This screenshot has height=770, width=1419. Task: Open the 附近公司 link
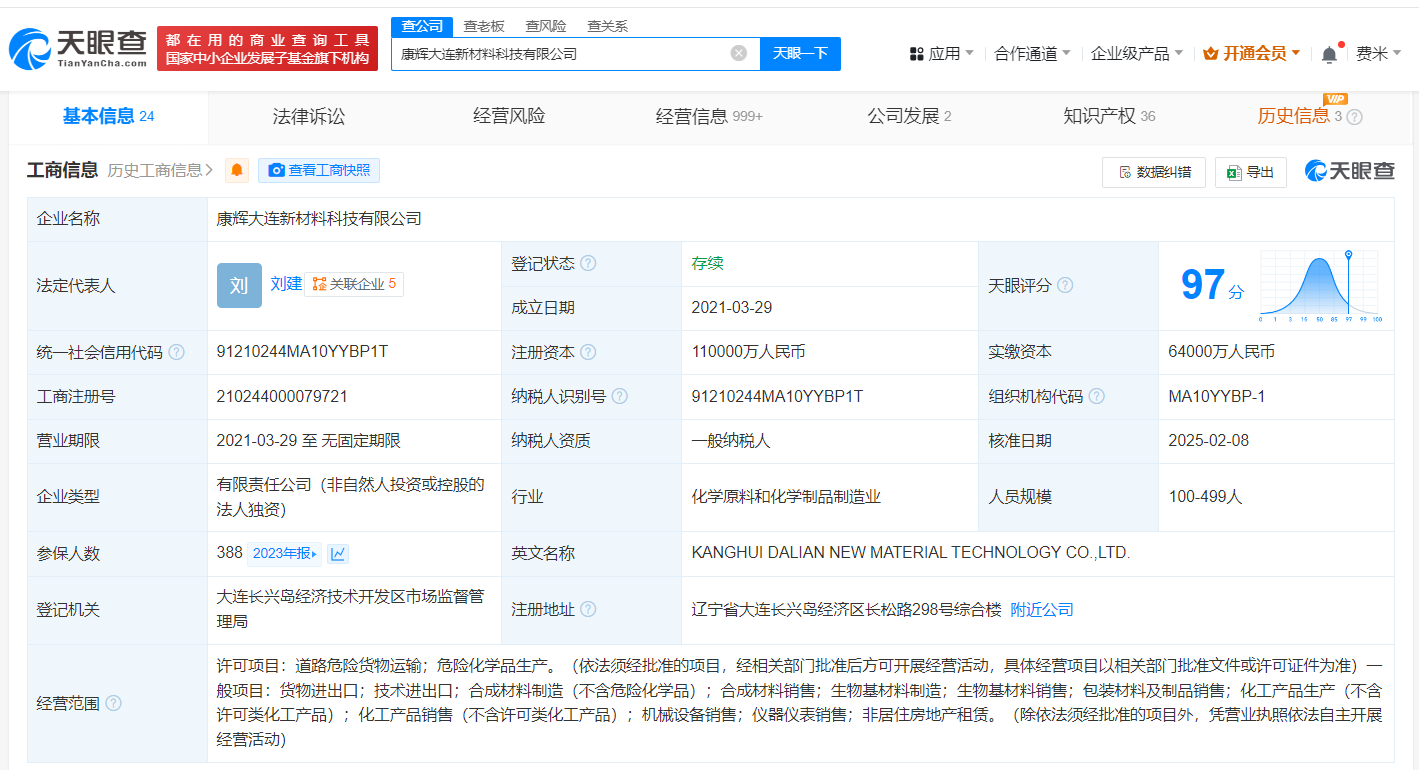pos(1042,610)
